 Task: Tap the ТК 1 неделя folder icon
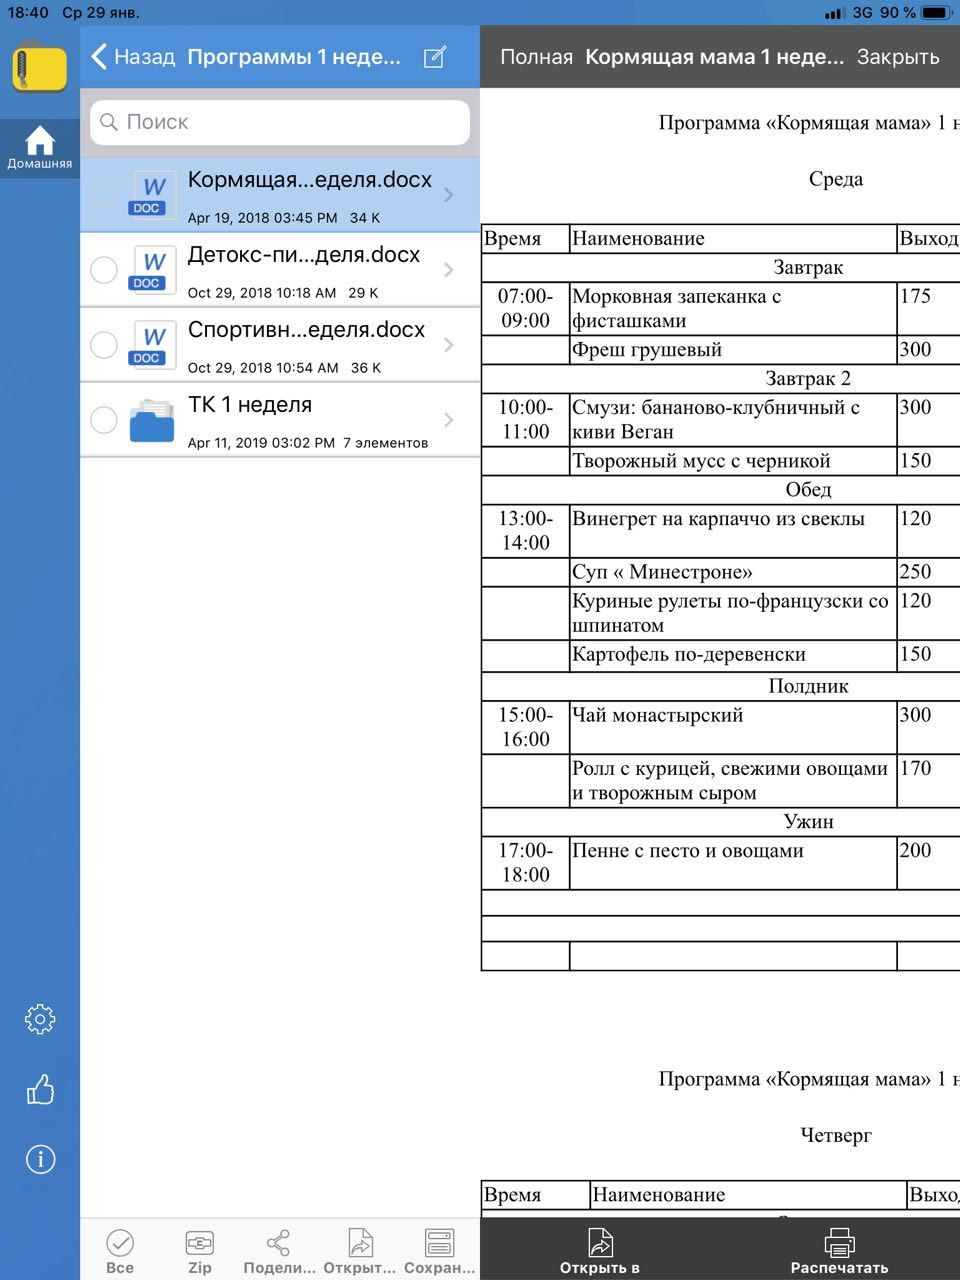click(152, 420)
